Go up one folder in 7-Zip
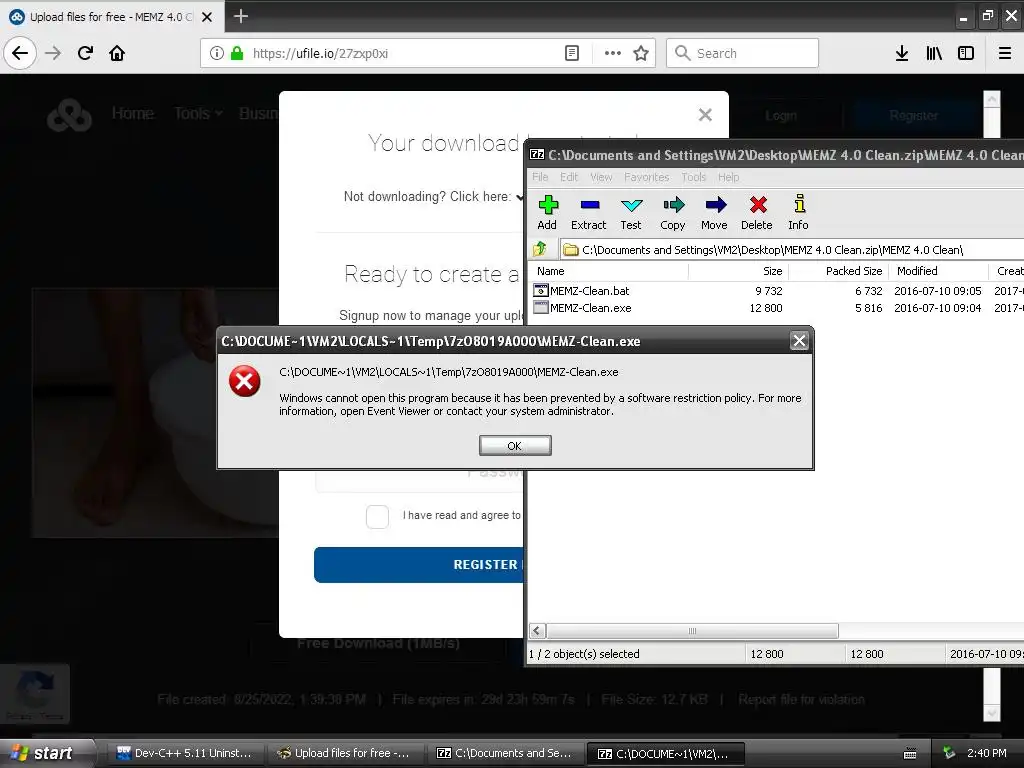Viewport: 1024px width, 768px height. point(540,249)
